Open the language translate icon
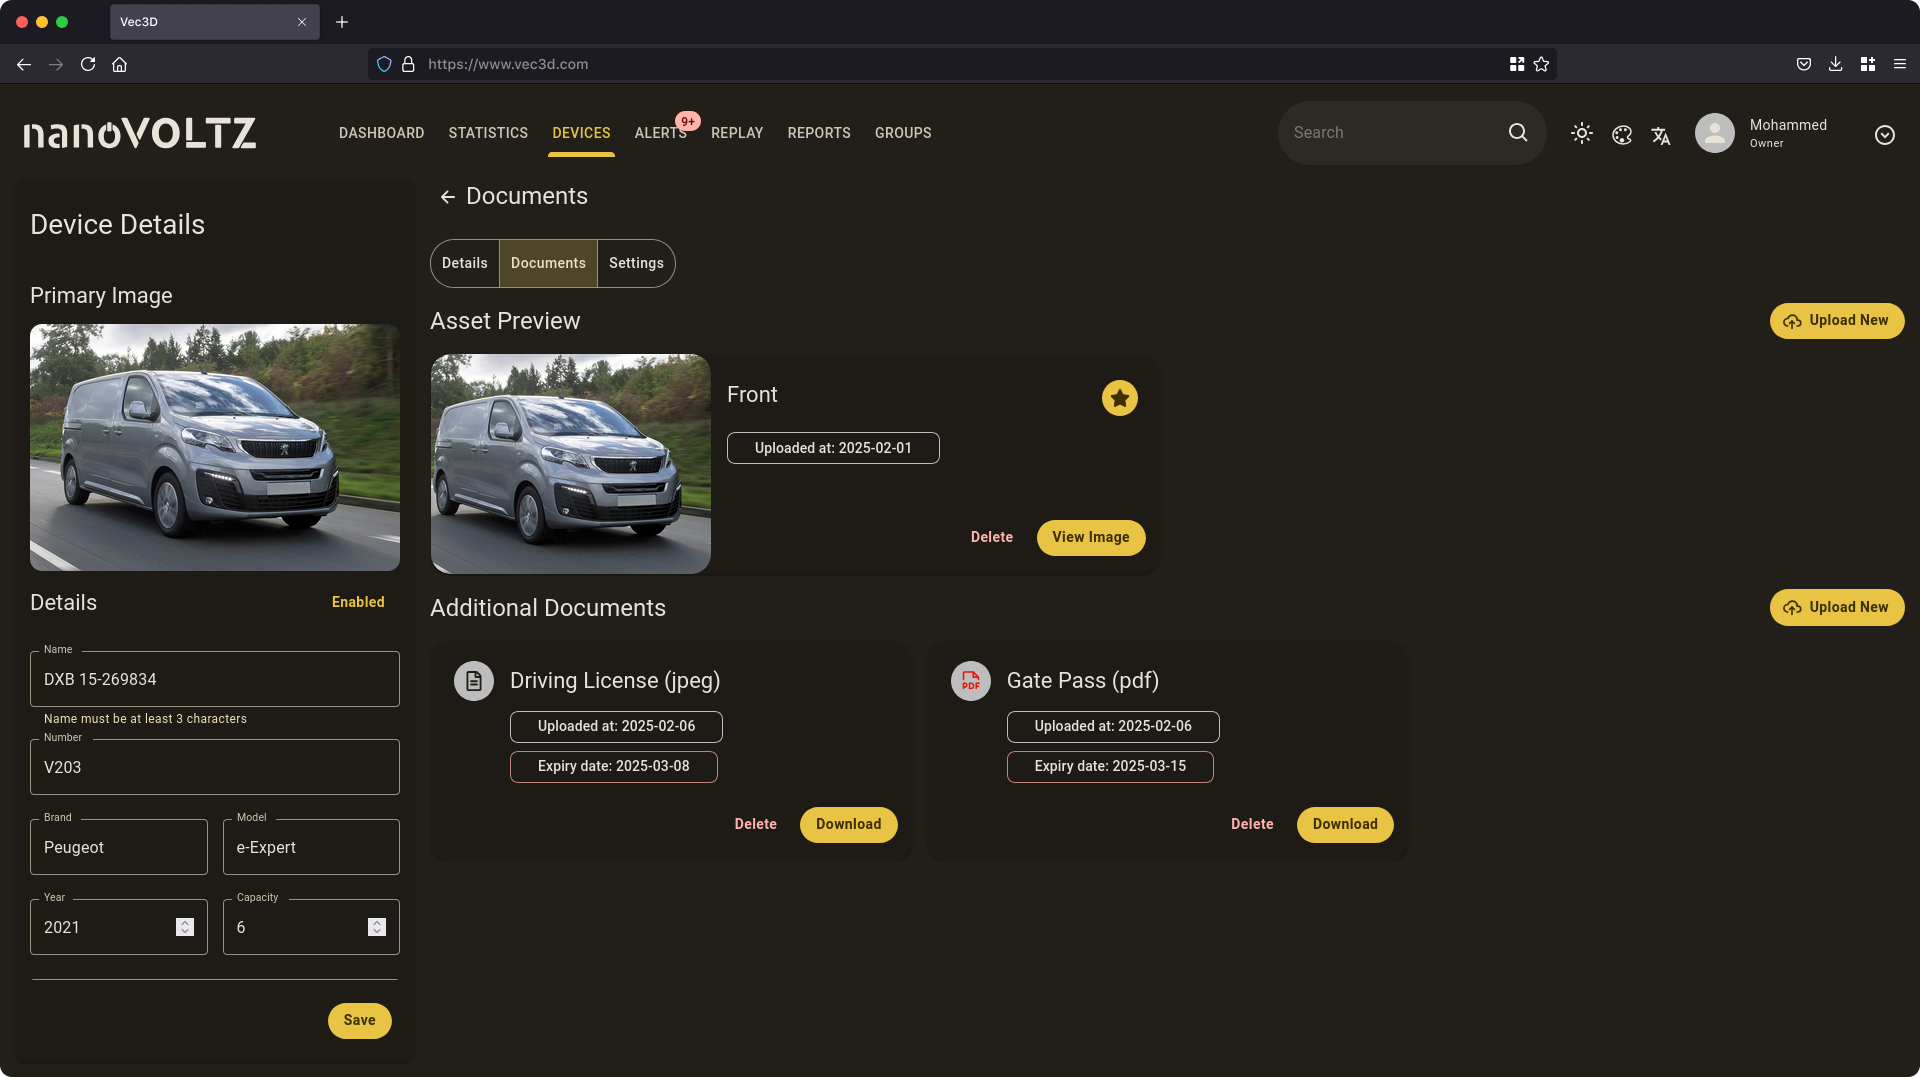 (x=1661, y=135)
